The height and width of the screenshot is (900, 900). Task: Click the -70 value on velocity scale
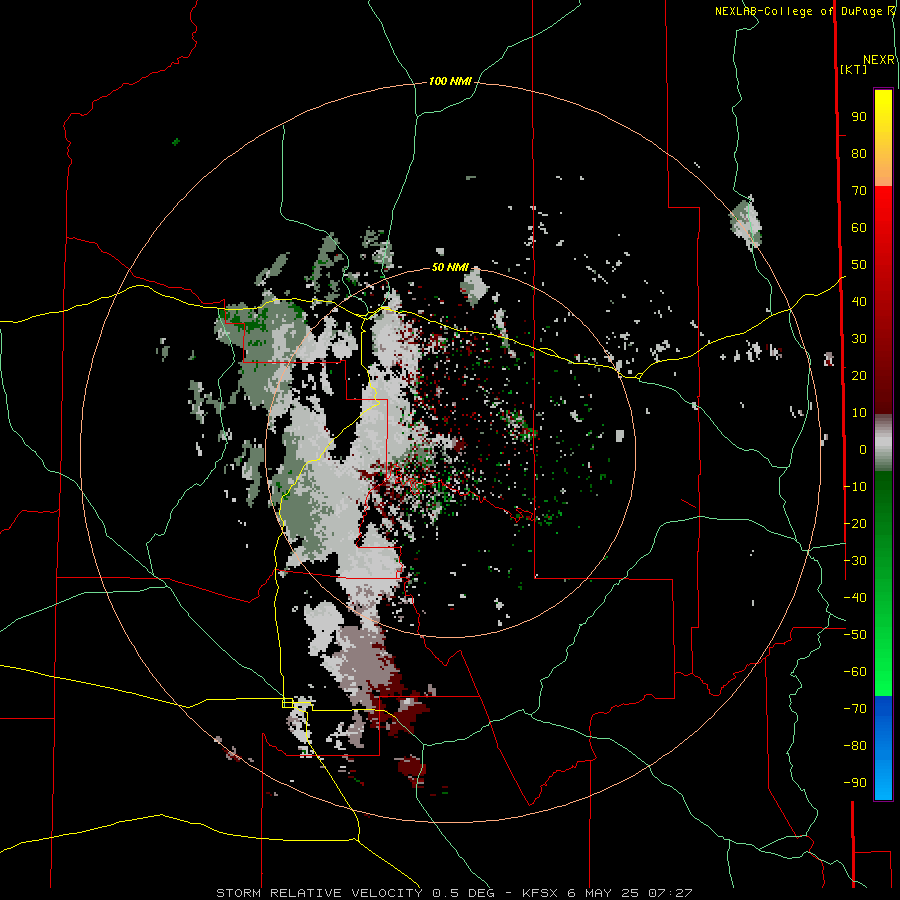point(855,709)
